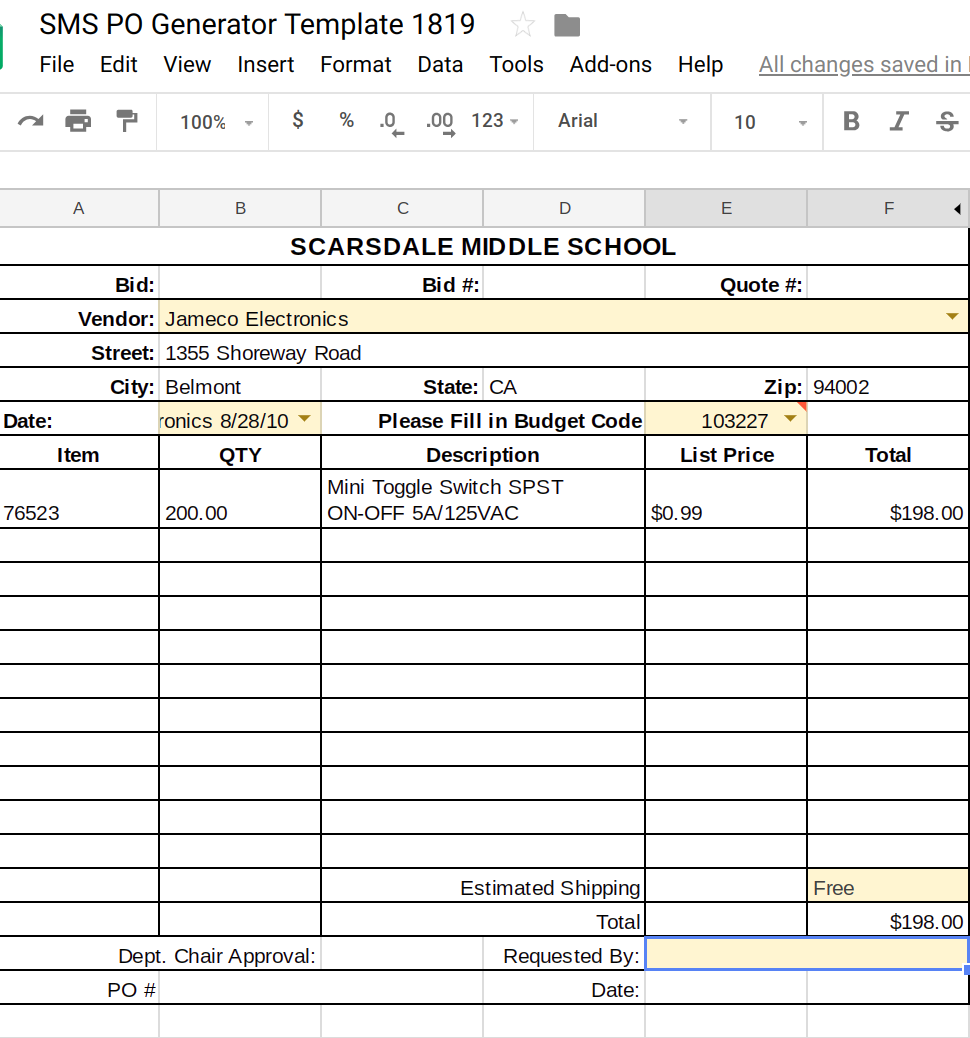This screenshot has width=970, height=1038.
Task: Click the Requested By input cell
Action: [x=806, y=954]
